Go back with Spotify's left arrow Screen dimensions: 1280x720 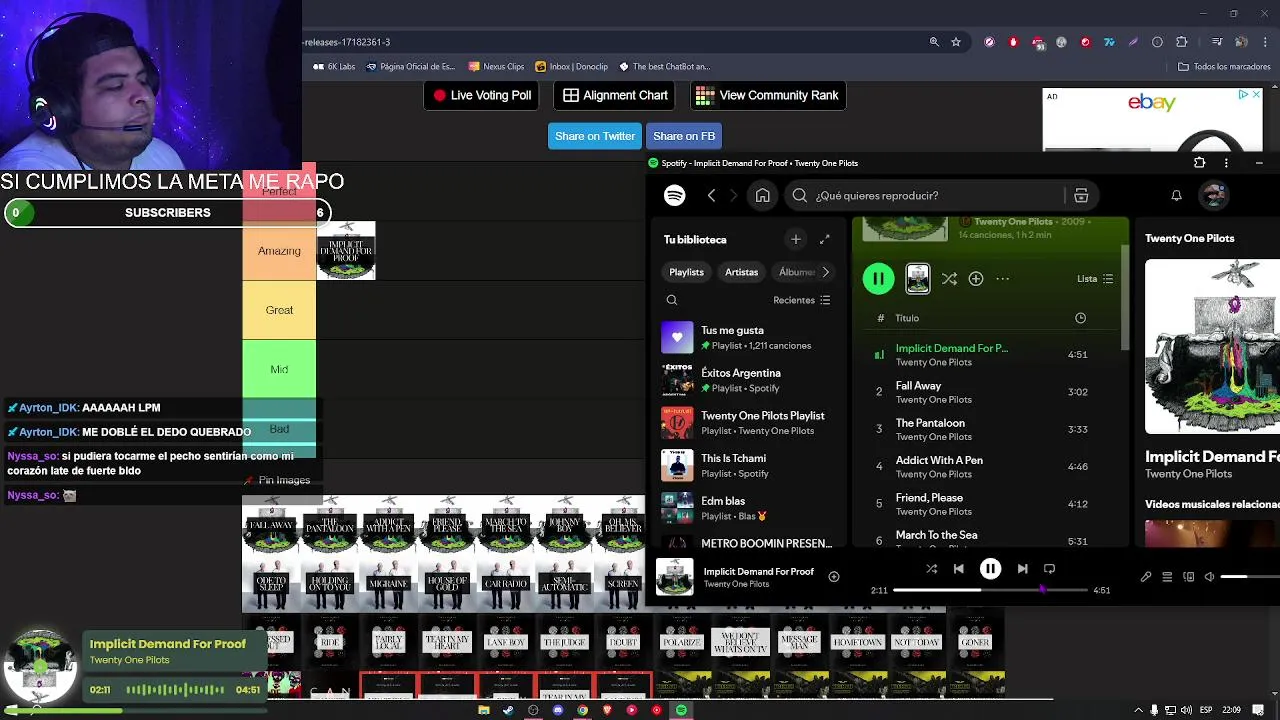[x=711, y=196]
